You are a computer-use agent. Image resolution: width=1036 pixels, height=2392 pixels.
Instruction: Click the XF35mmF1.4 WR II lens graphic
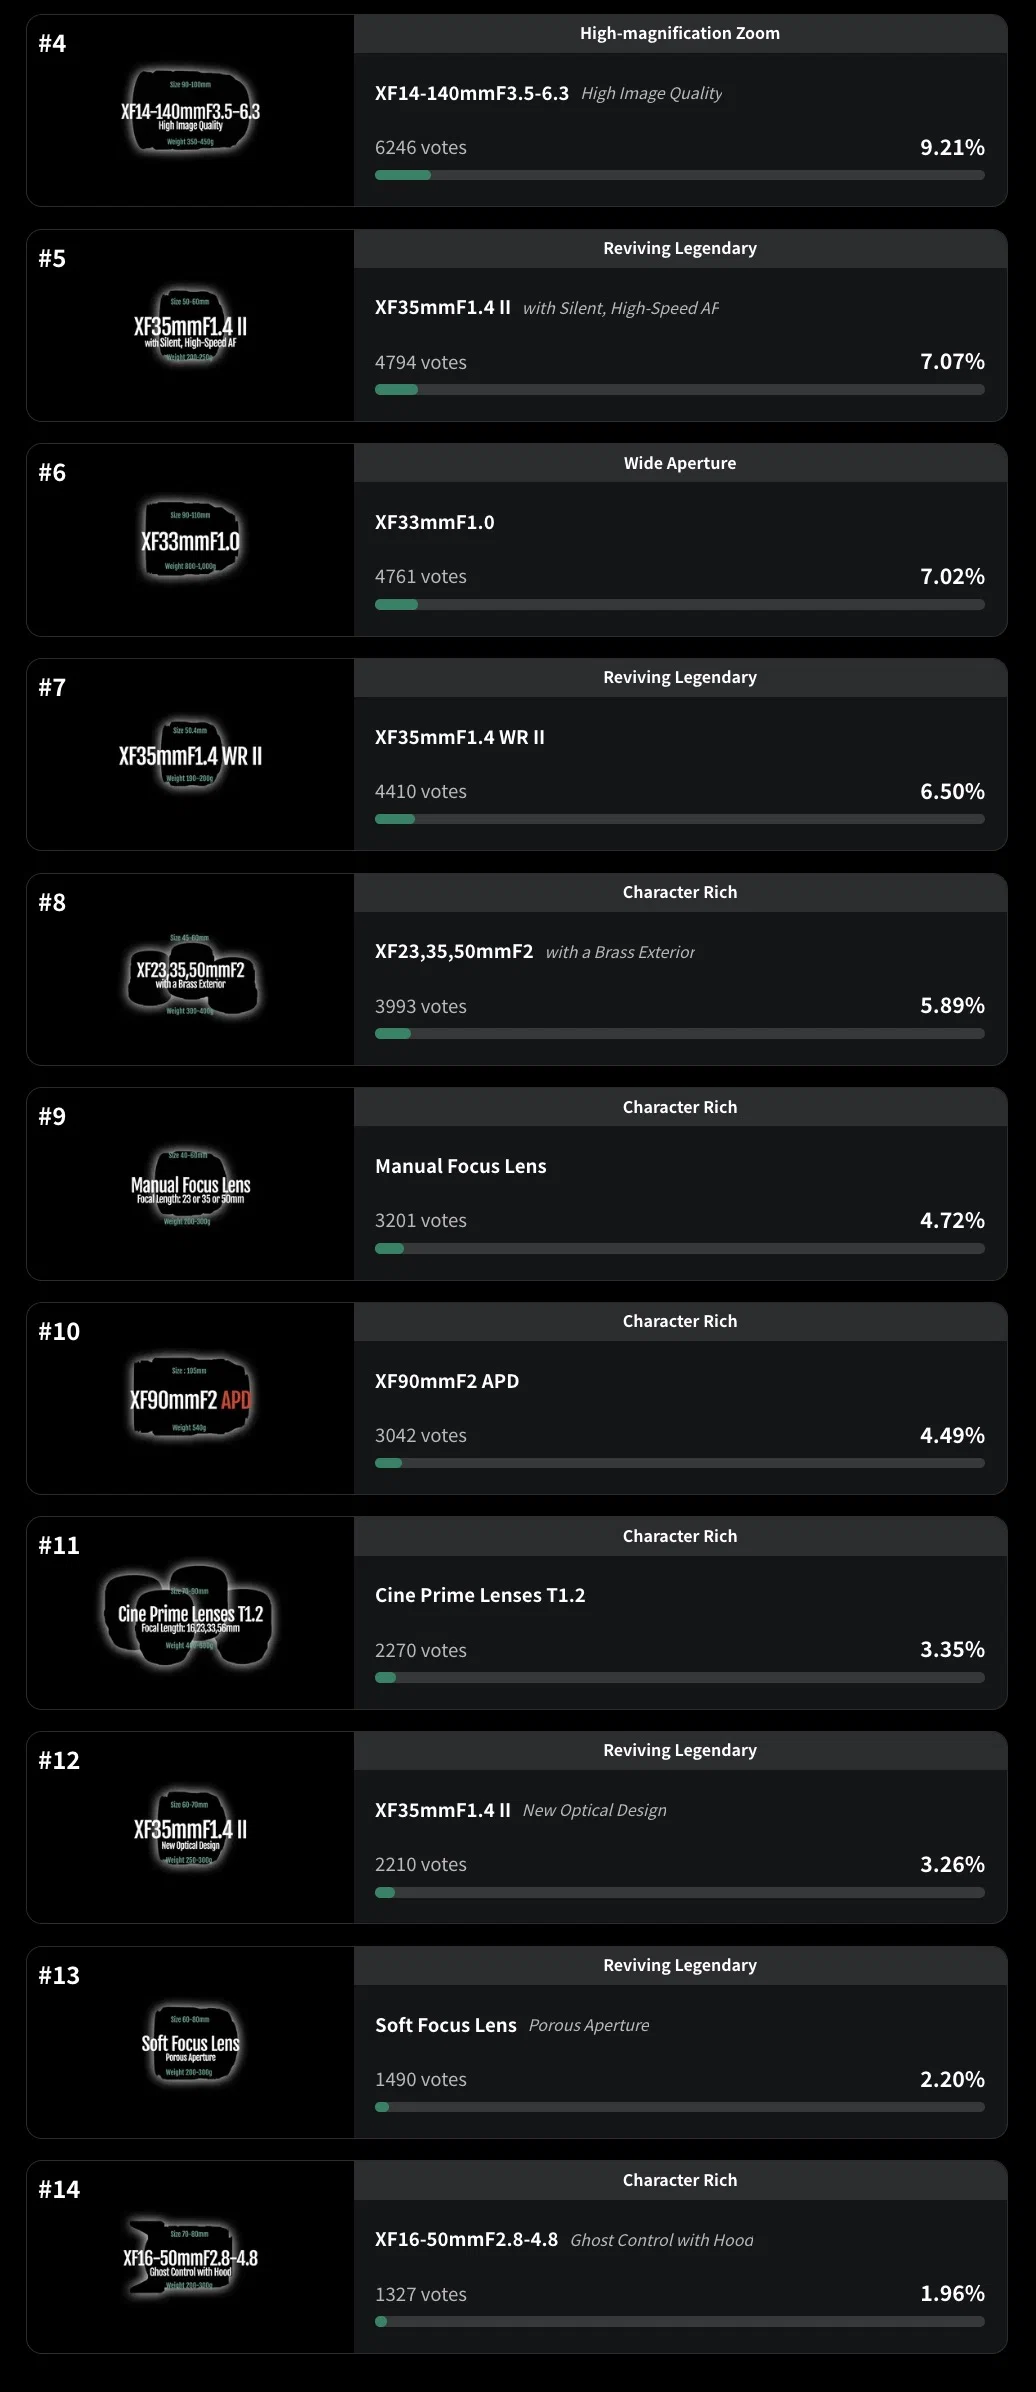(190, 755)
